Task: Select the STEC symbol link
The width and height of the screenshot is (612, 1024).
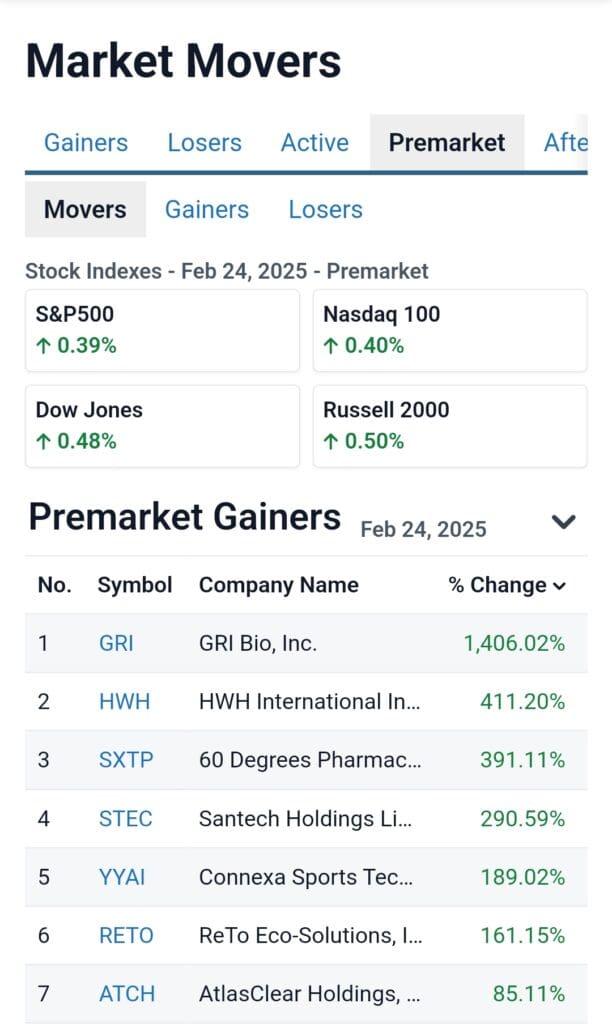Action: [x=125, y=819]
